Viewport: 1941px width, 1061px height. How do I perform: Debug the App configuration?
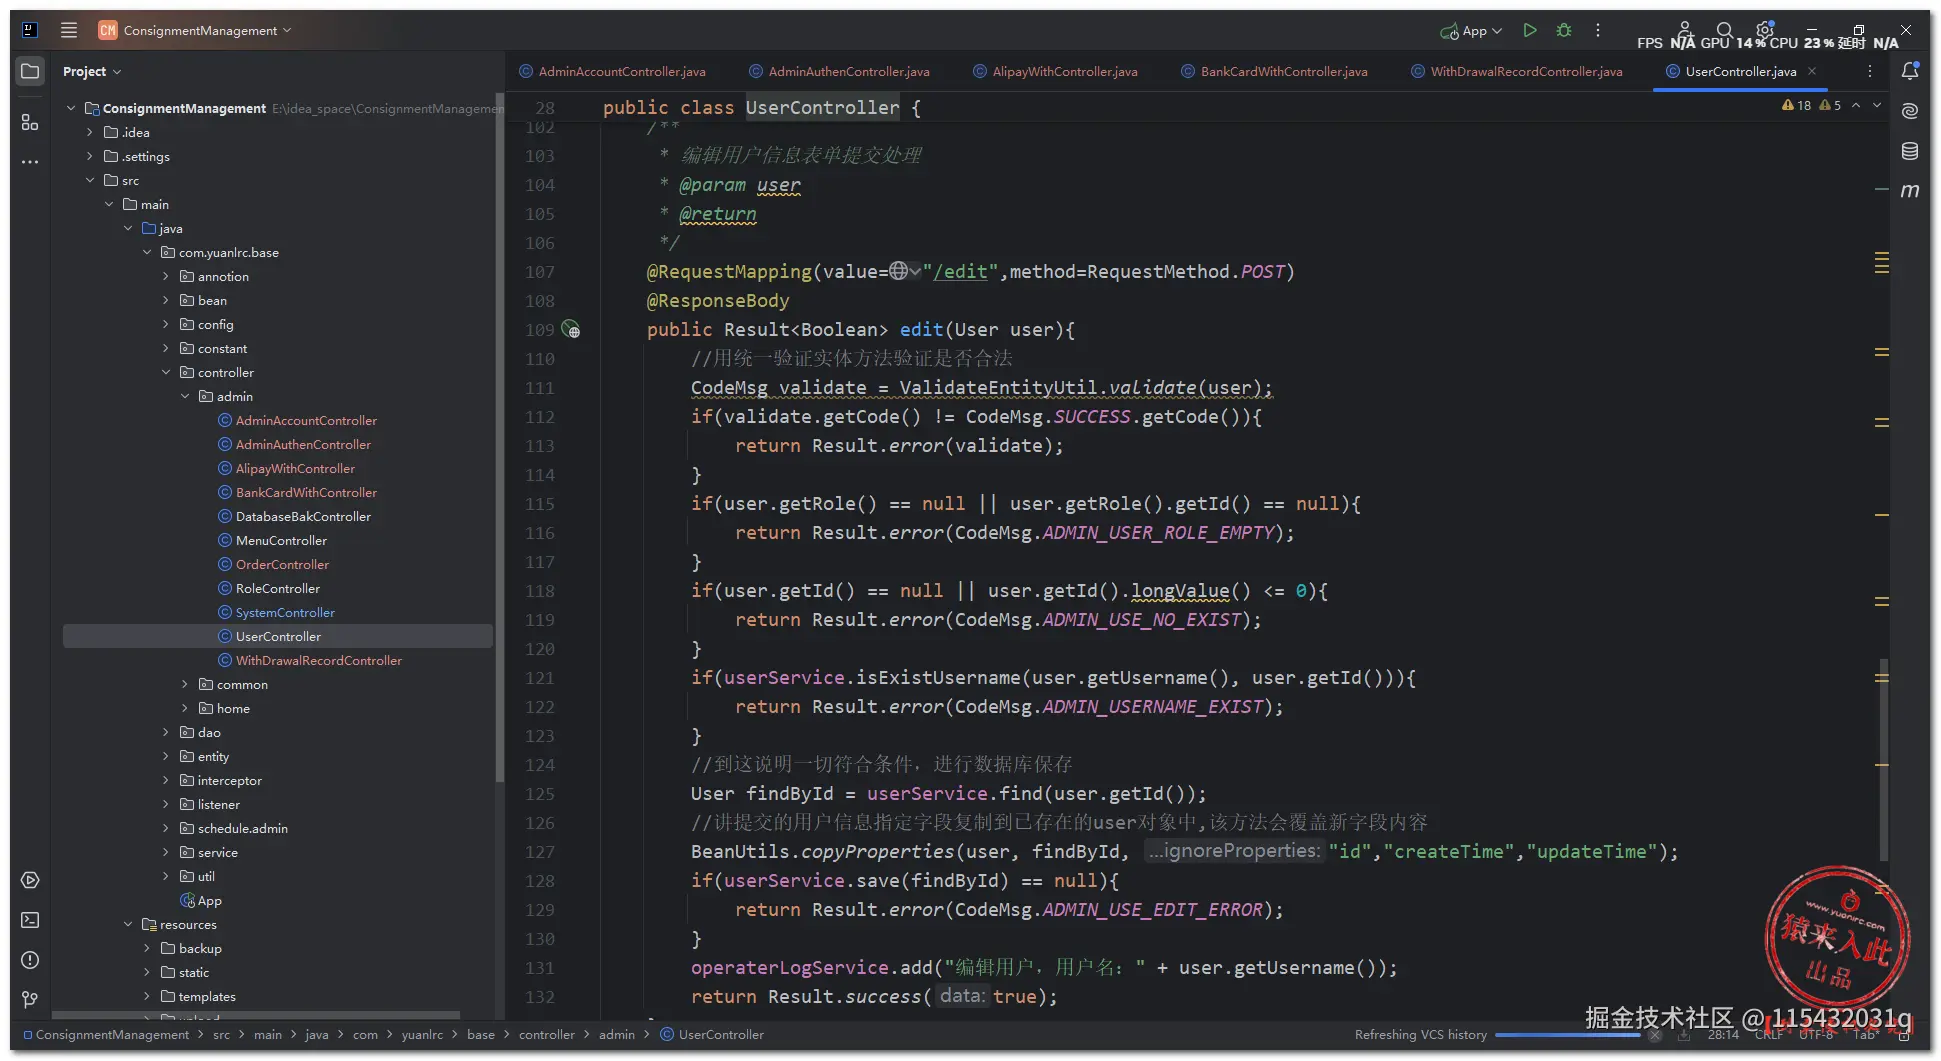(x=1564, y=30)
